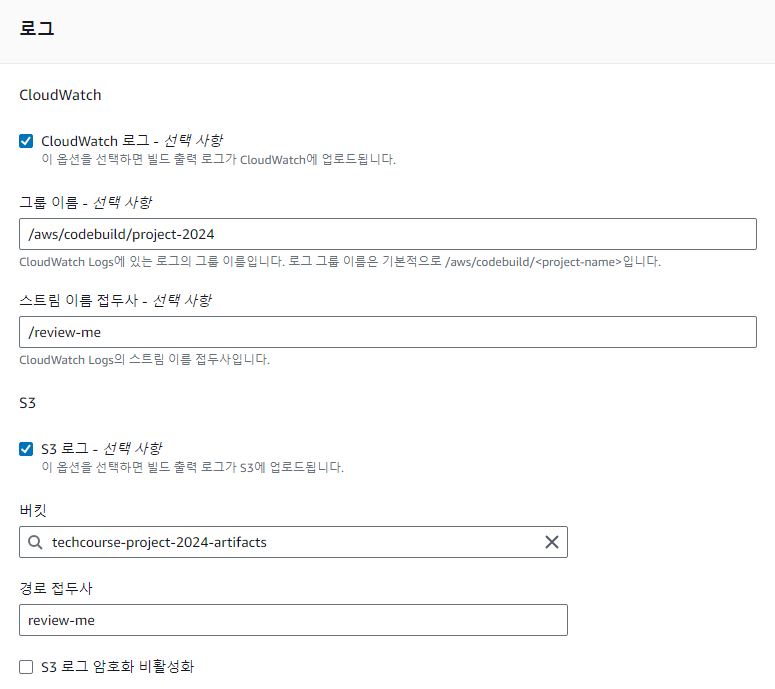Screen dimensions: 775x689
Task: Click the 경로 접두사 label
Action: (x=56, y=588)
